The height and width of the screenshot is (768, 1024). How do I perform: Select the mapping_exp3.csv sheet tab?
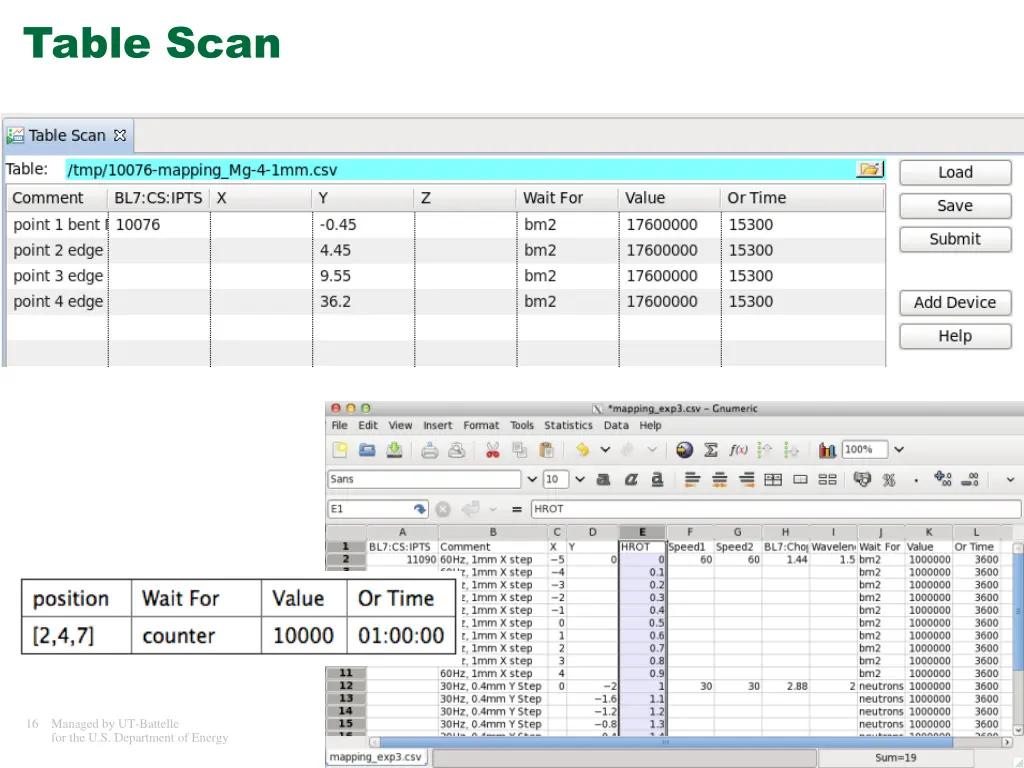tap(376, 757)
